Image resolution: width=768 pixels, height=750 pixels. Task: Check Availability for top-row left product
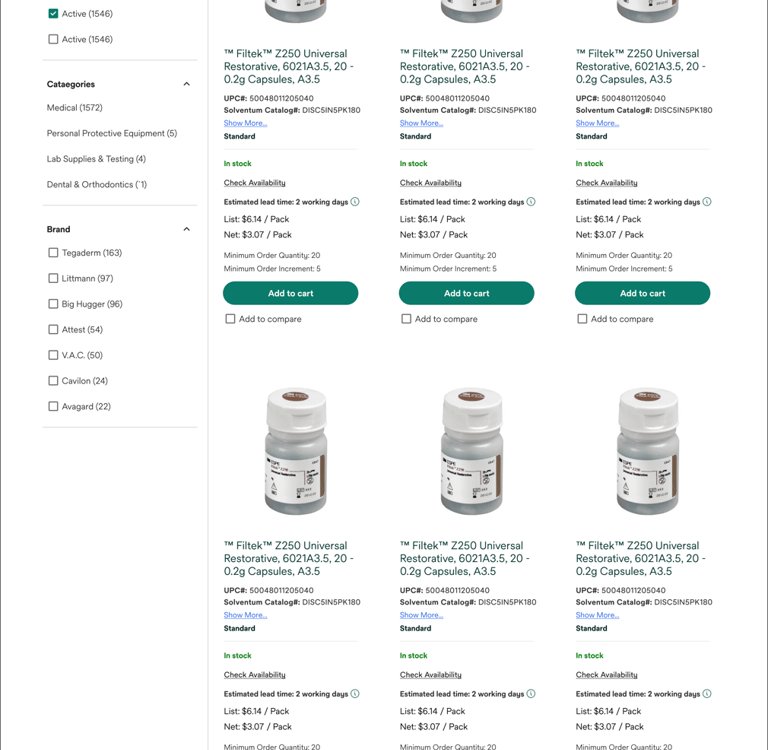pos(255,183)
